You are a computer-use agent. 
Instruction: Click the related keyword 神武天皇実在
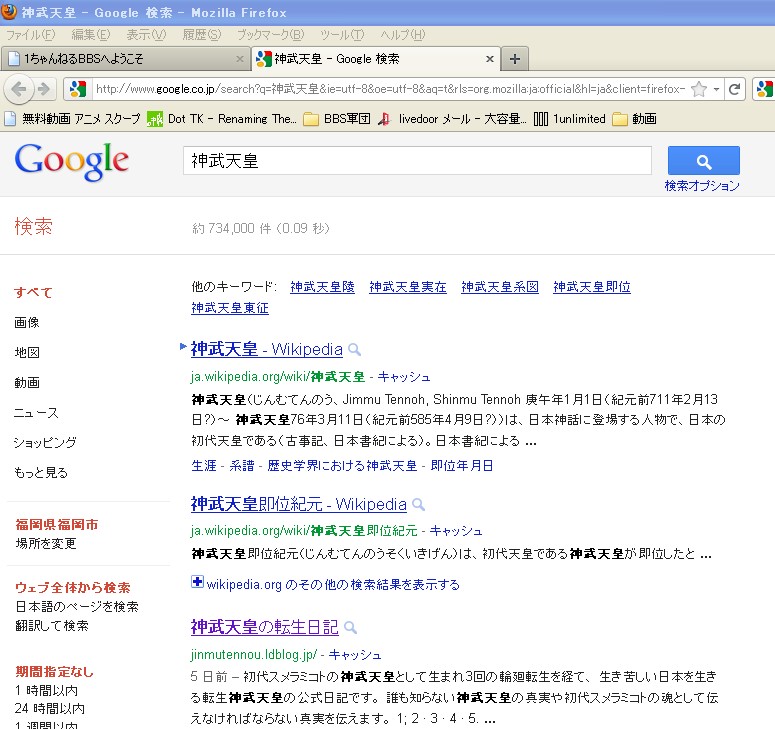tap(408, 287)
